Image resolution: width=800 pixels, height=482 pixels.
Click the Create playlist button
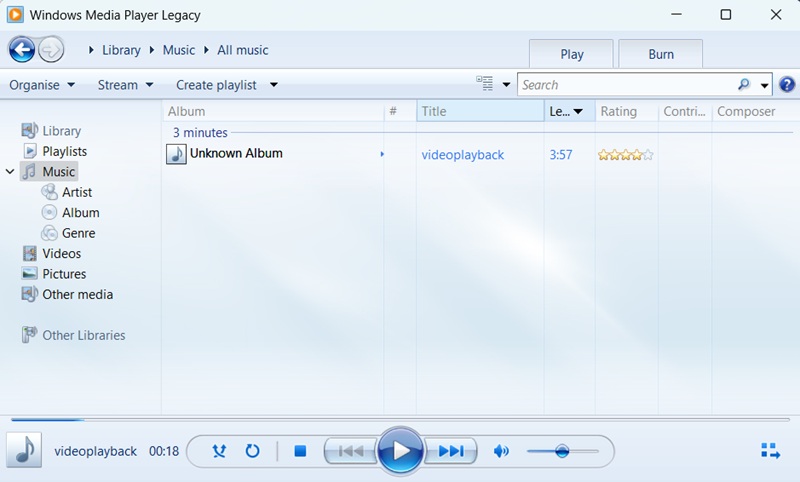click(216, 85)
